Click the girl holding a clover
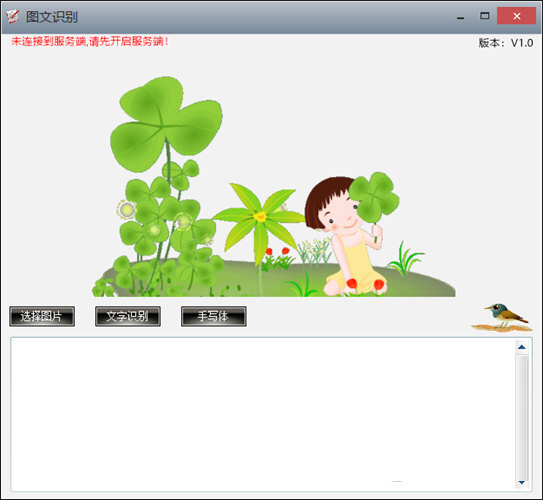Screen dimensions: 543x500 click(x=350, y=235)
